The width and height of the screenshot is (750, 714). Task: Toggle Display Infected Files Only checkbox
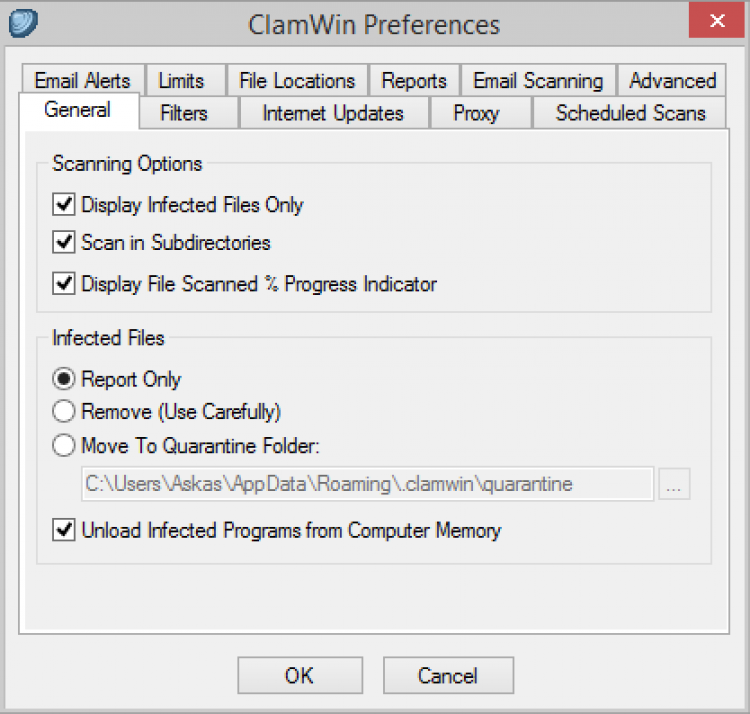(65, 206)
